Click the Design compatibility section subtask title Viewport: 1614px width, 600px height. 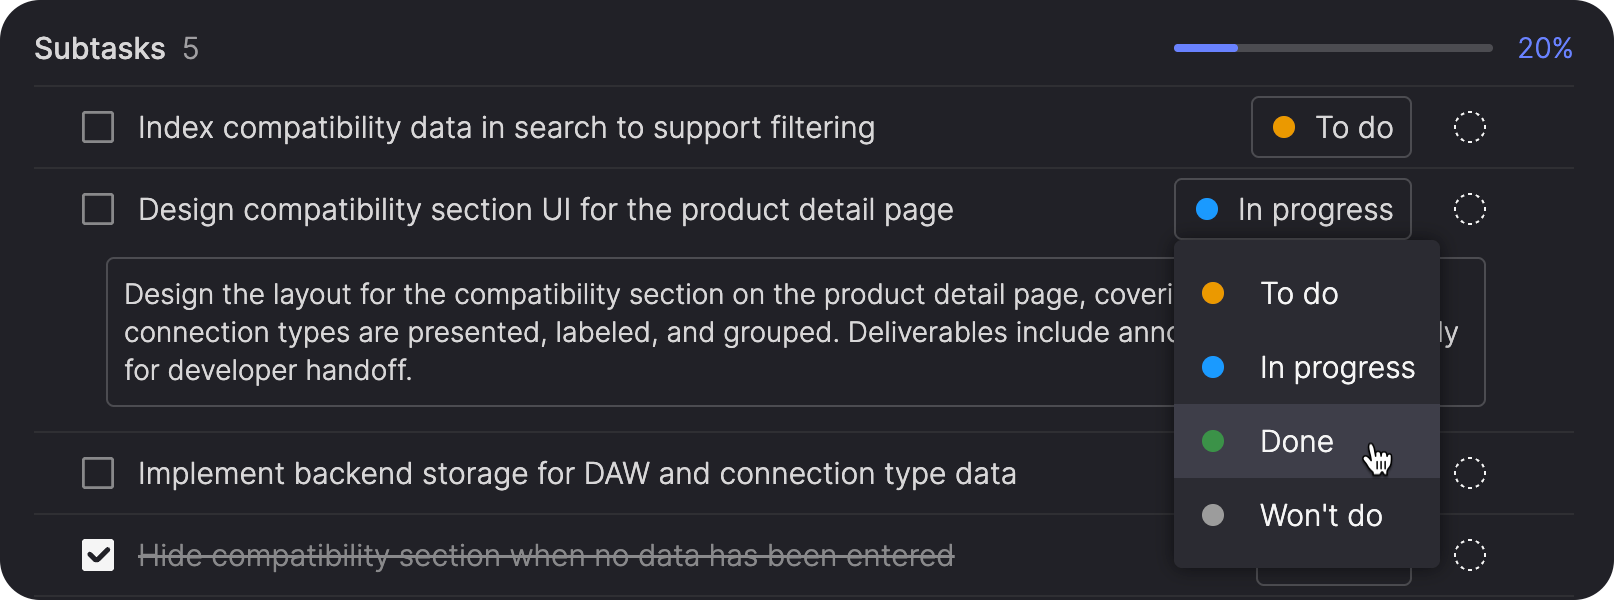545,209
